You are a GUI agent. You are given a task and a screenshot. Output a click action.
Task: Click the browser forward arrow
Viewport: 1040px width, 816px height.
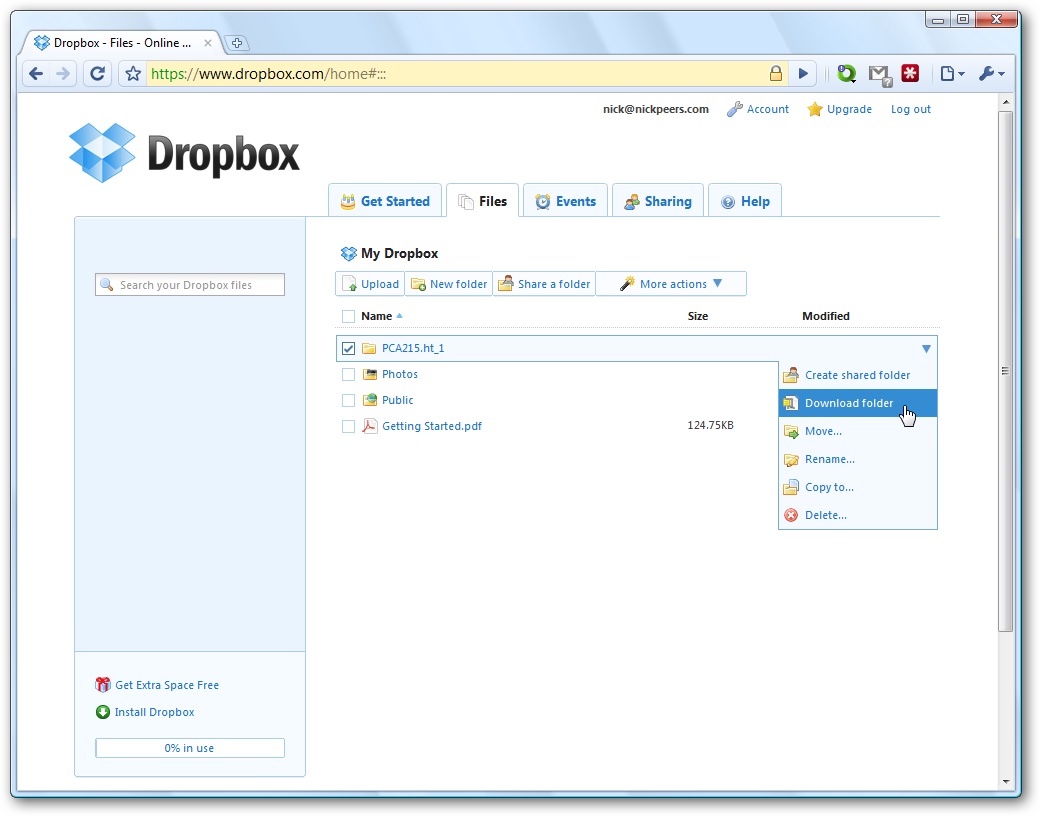[63, 74]
